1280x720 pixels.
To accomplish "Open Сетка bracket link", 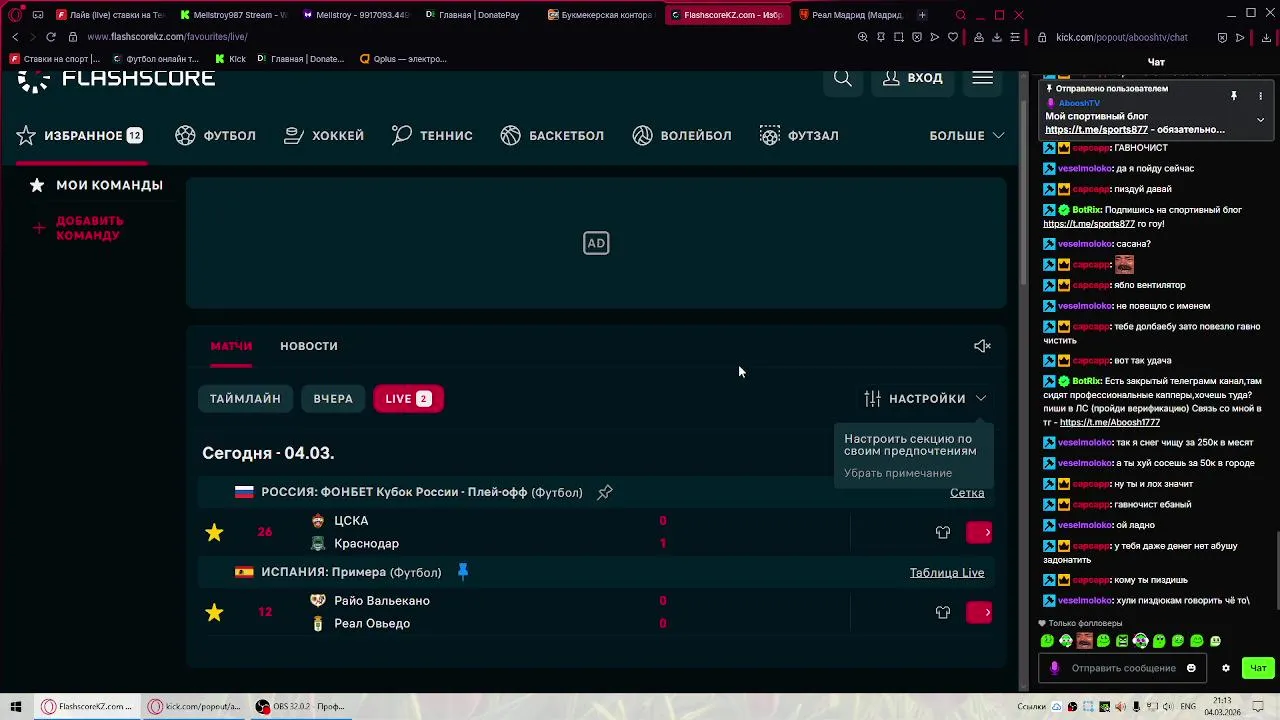I will [x=967, y=493].
